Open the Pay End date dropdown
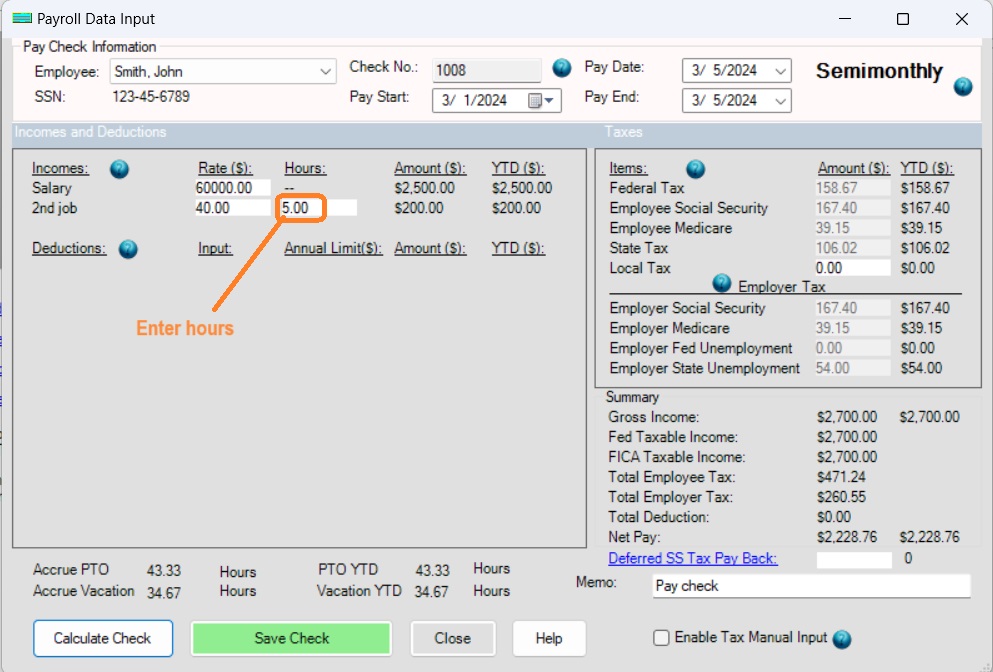Viewport: 993px width, 672px height. pos(779,100)
